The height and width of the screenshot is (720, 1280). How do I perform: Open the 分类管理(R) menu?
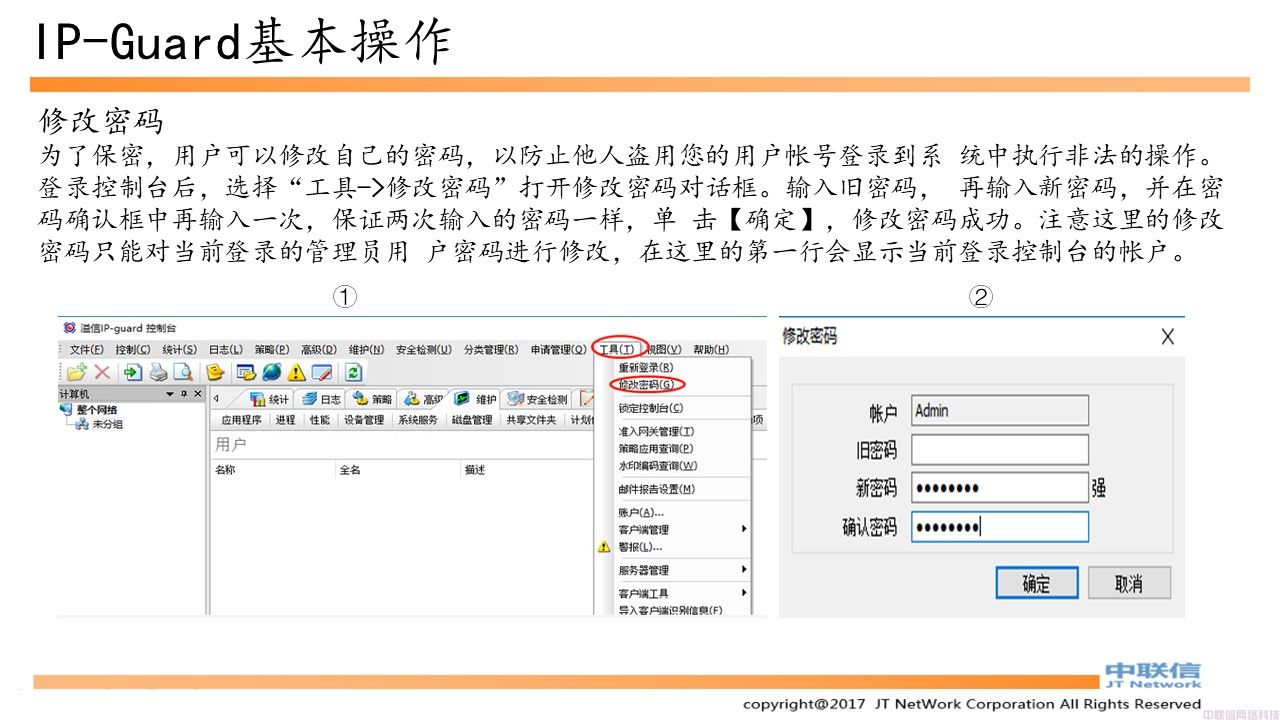click(491, 349)
